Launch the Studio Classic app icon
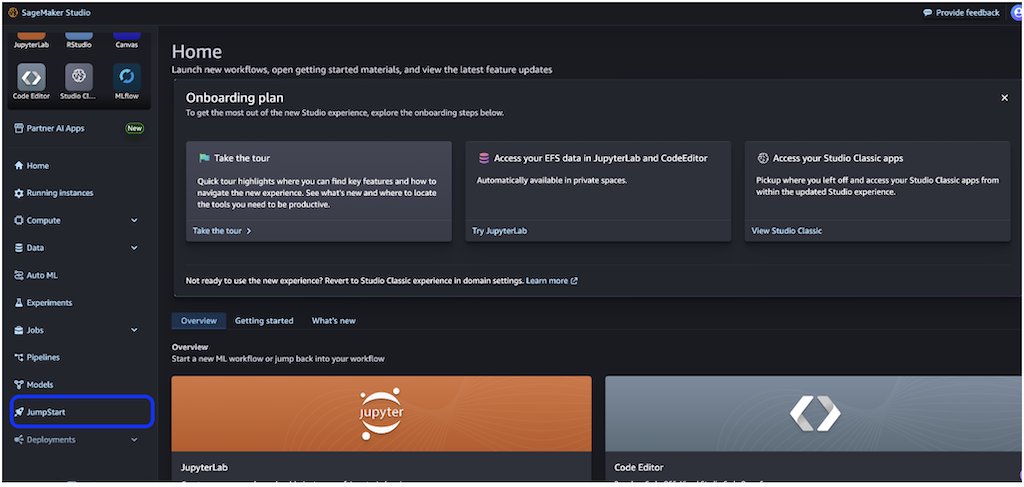 coord(79,77)
